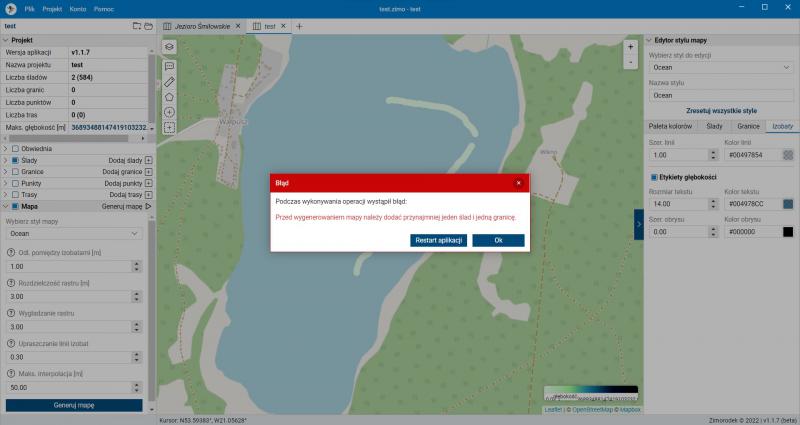The image size is (800, 425).
Task: Click help icon for Rozdzielczość rastru
Action: point(9,284)
